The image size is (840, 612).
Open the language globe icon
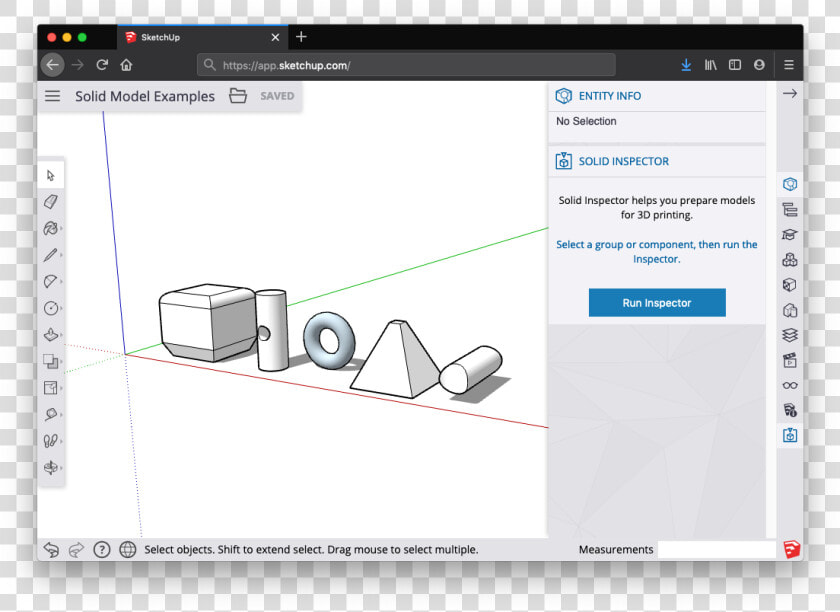[128, 549]
